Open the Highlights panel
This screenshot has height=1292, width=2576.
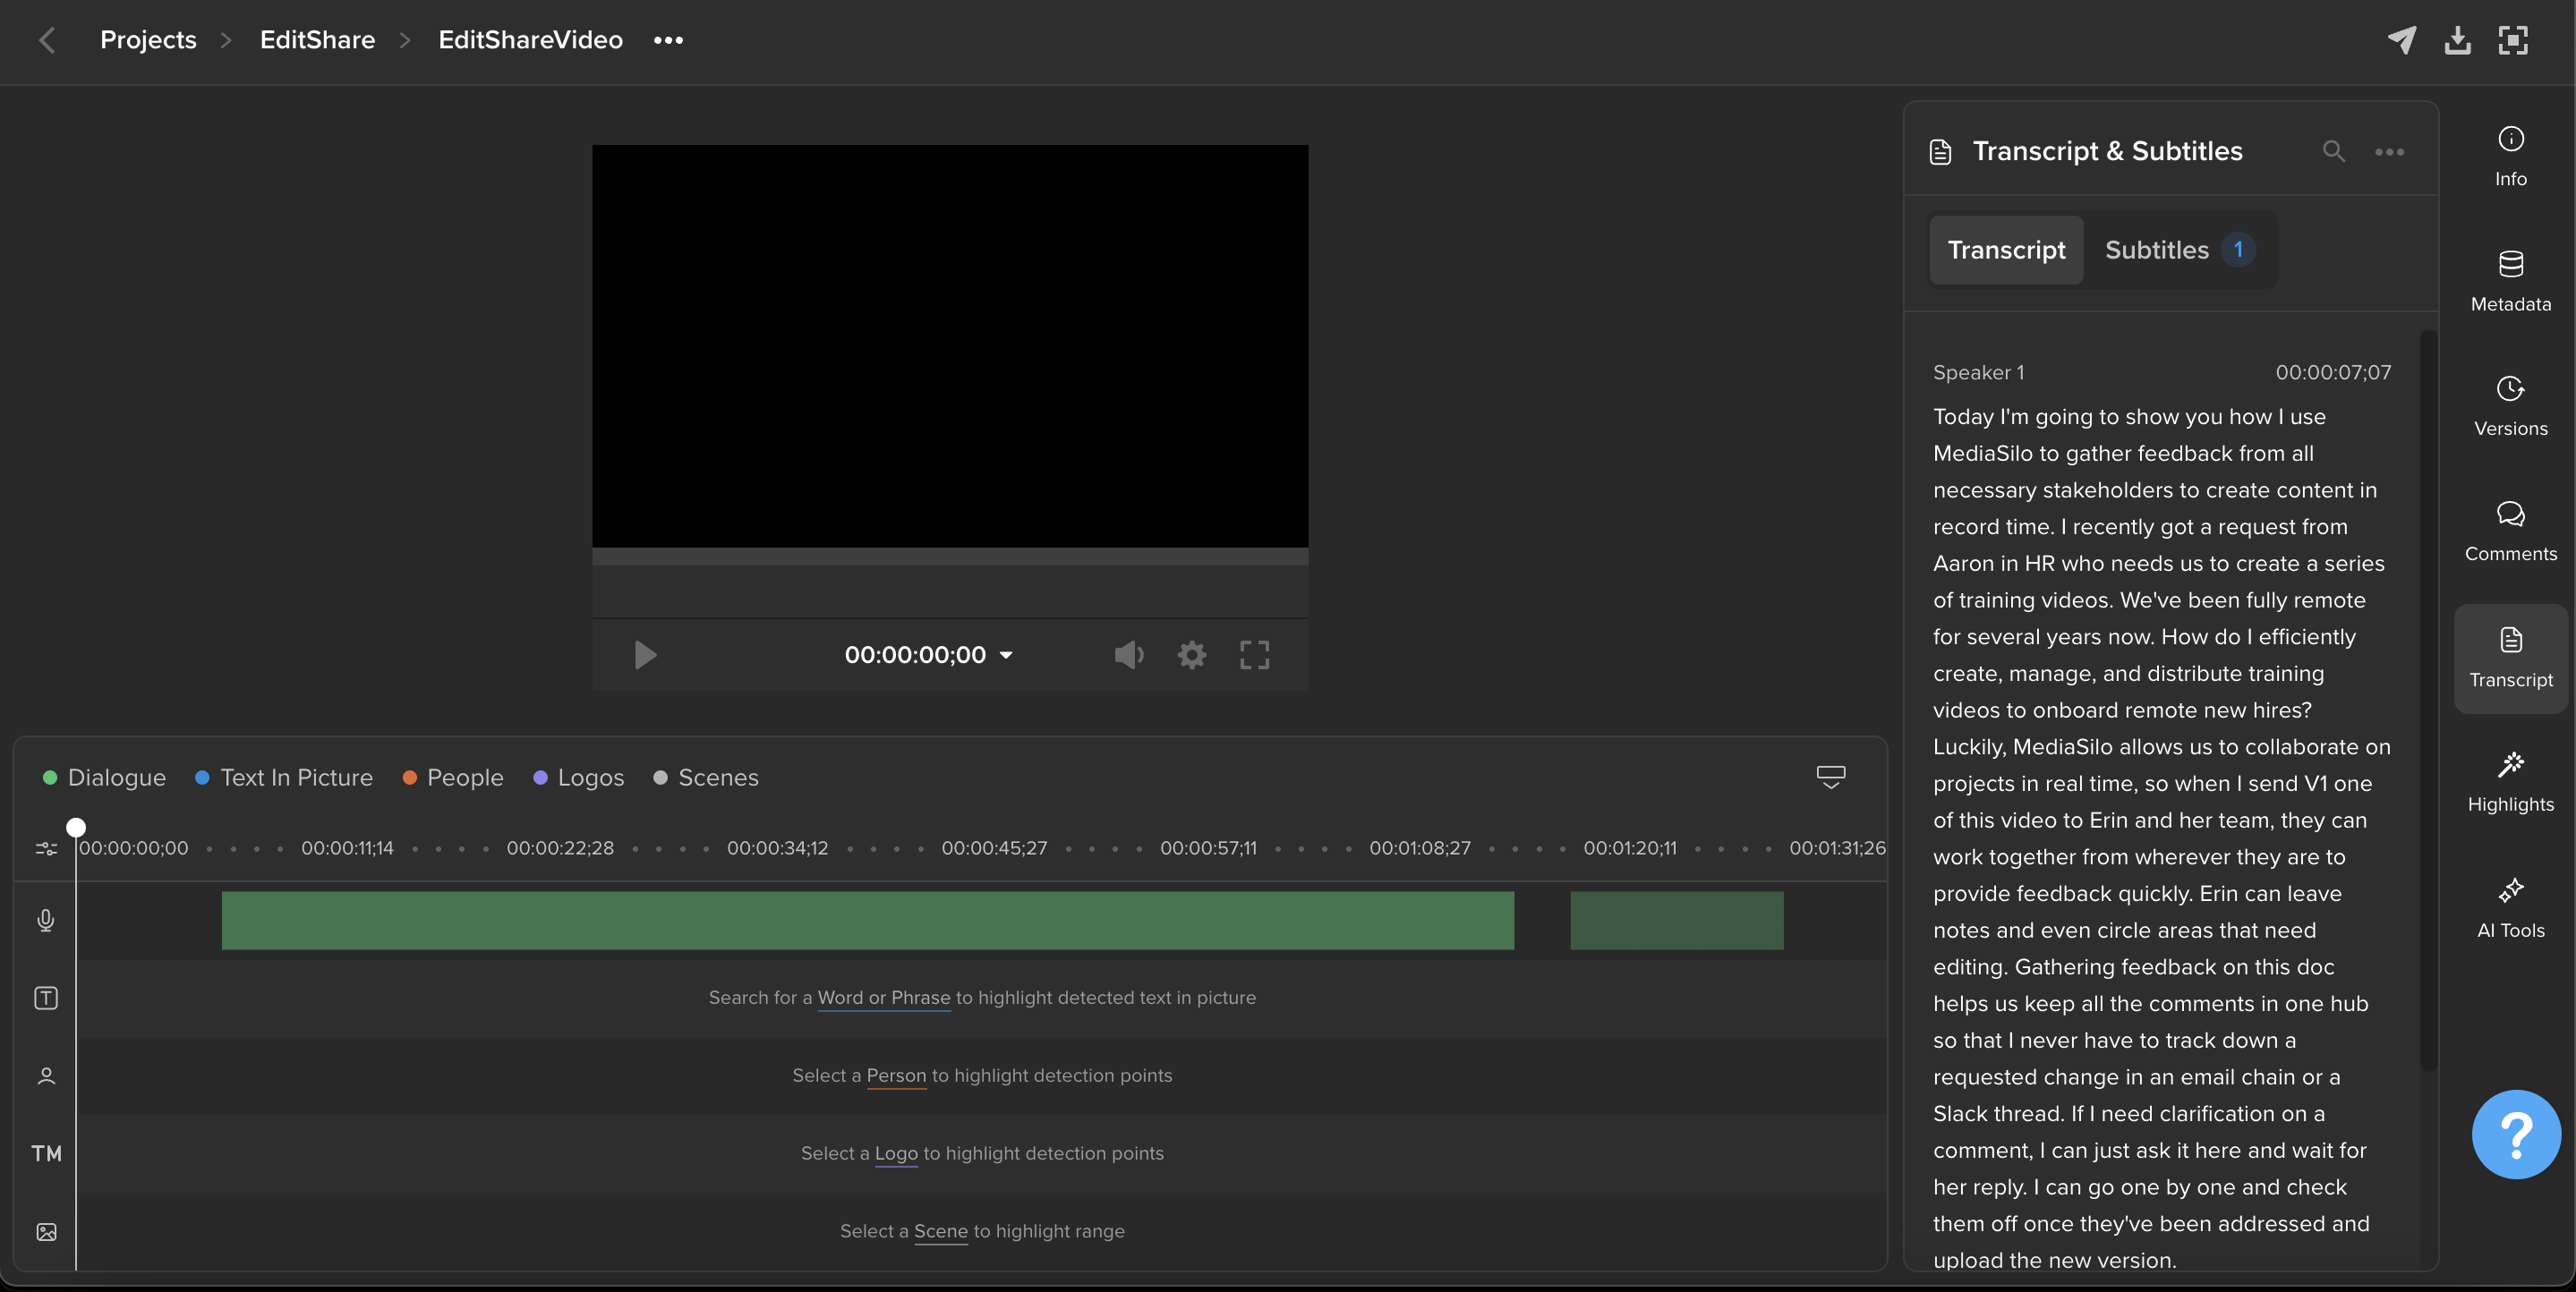2510,782
